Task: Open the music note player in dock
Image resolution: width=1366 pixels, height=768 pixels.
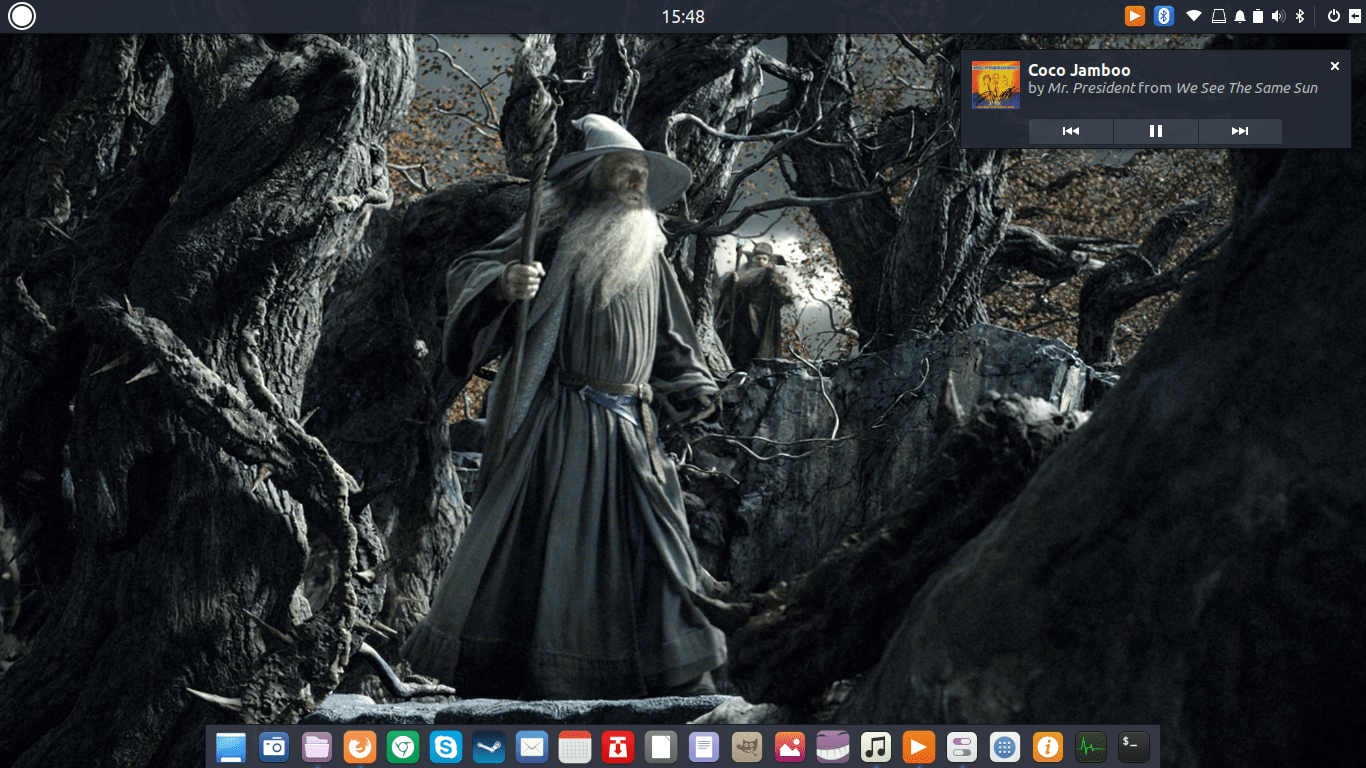Action: click(x=876, y=747)
